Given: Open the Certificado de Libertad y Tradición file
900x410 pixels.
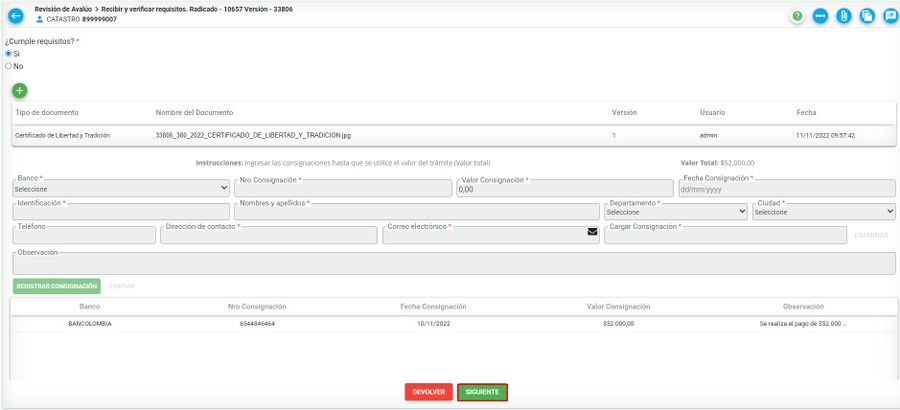Looking at the screenshot, I should click(x=253, y=135).
